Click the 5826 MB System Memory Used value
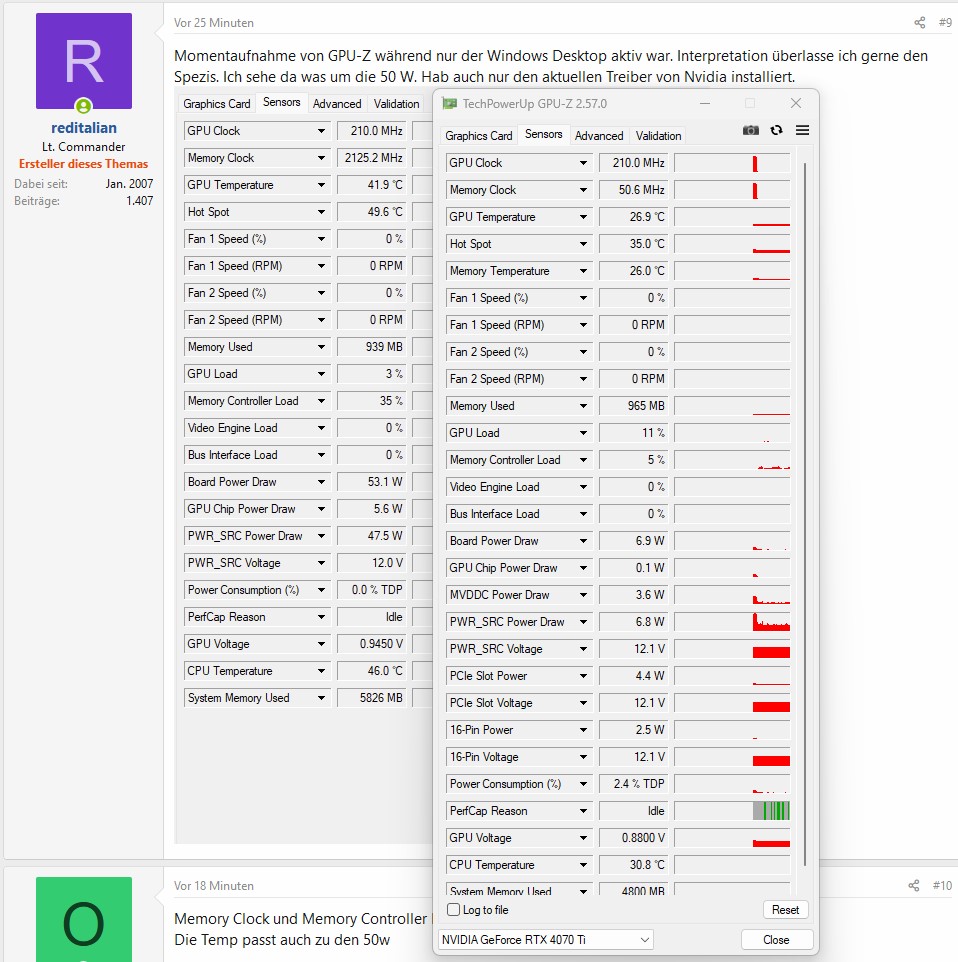 [371, 698]
